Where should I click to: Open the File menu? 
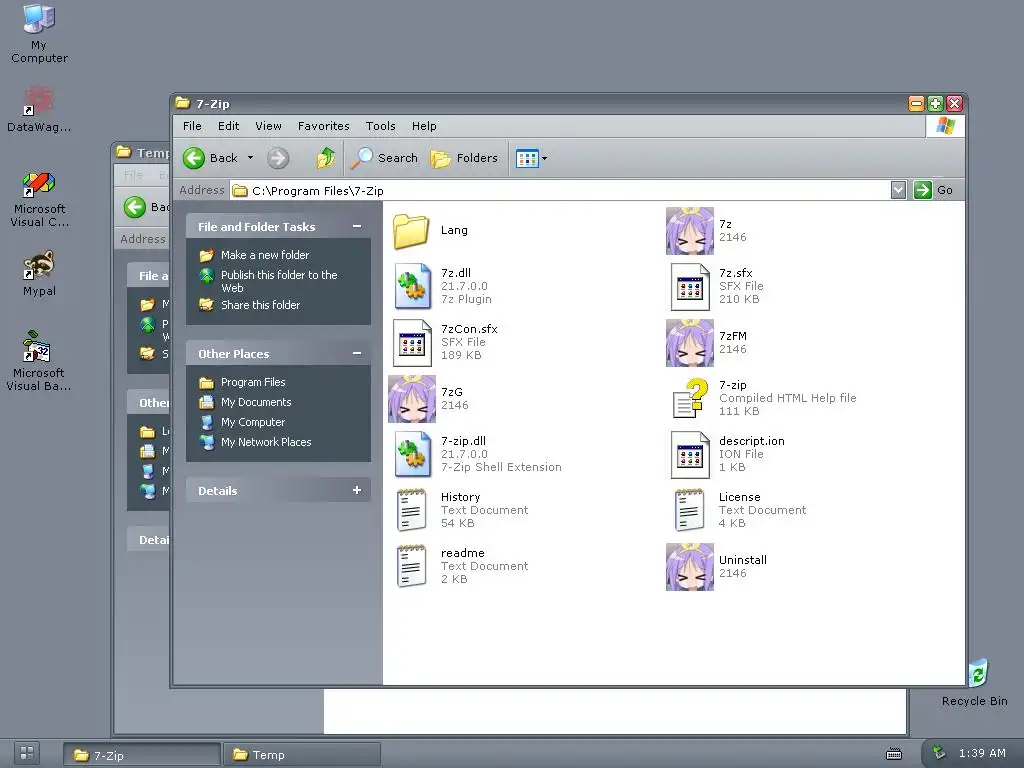[192, 126]
